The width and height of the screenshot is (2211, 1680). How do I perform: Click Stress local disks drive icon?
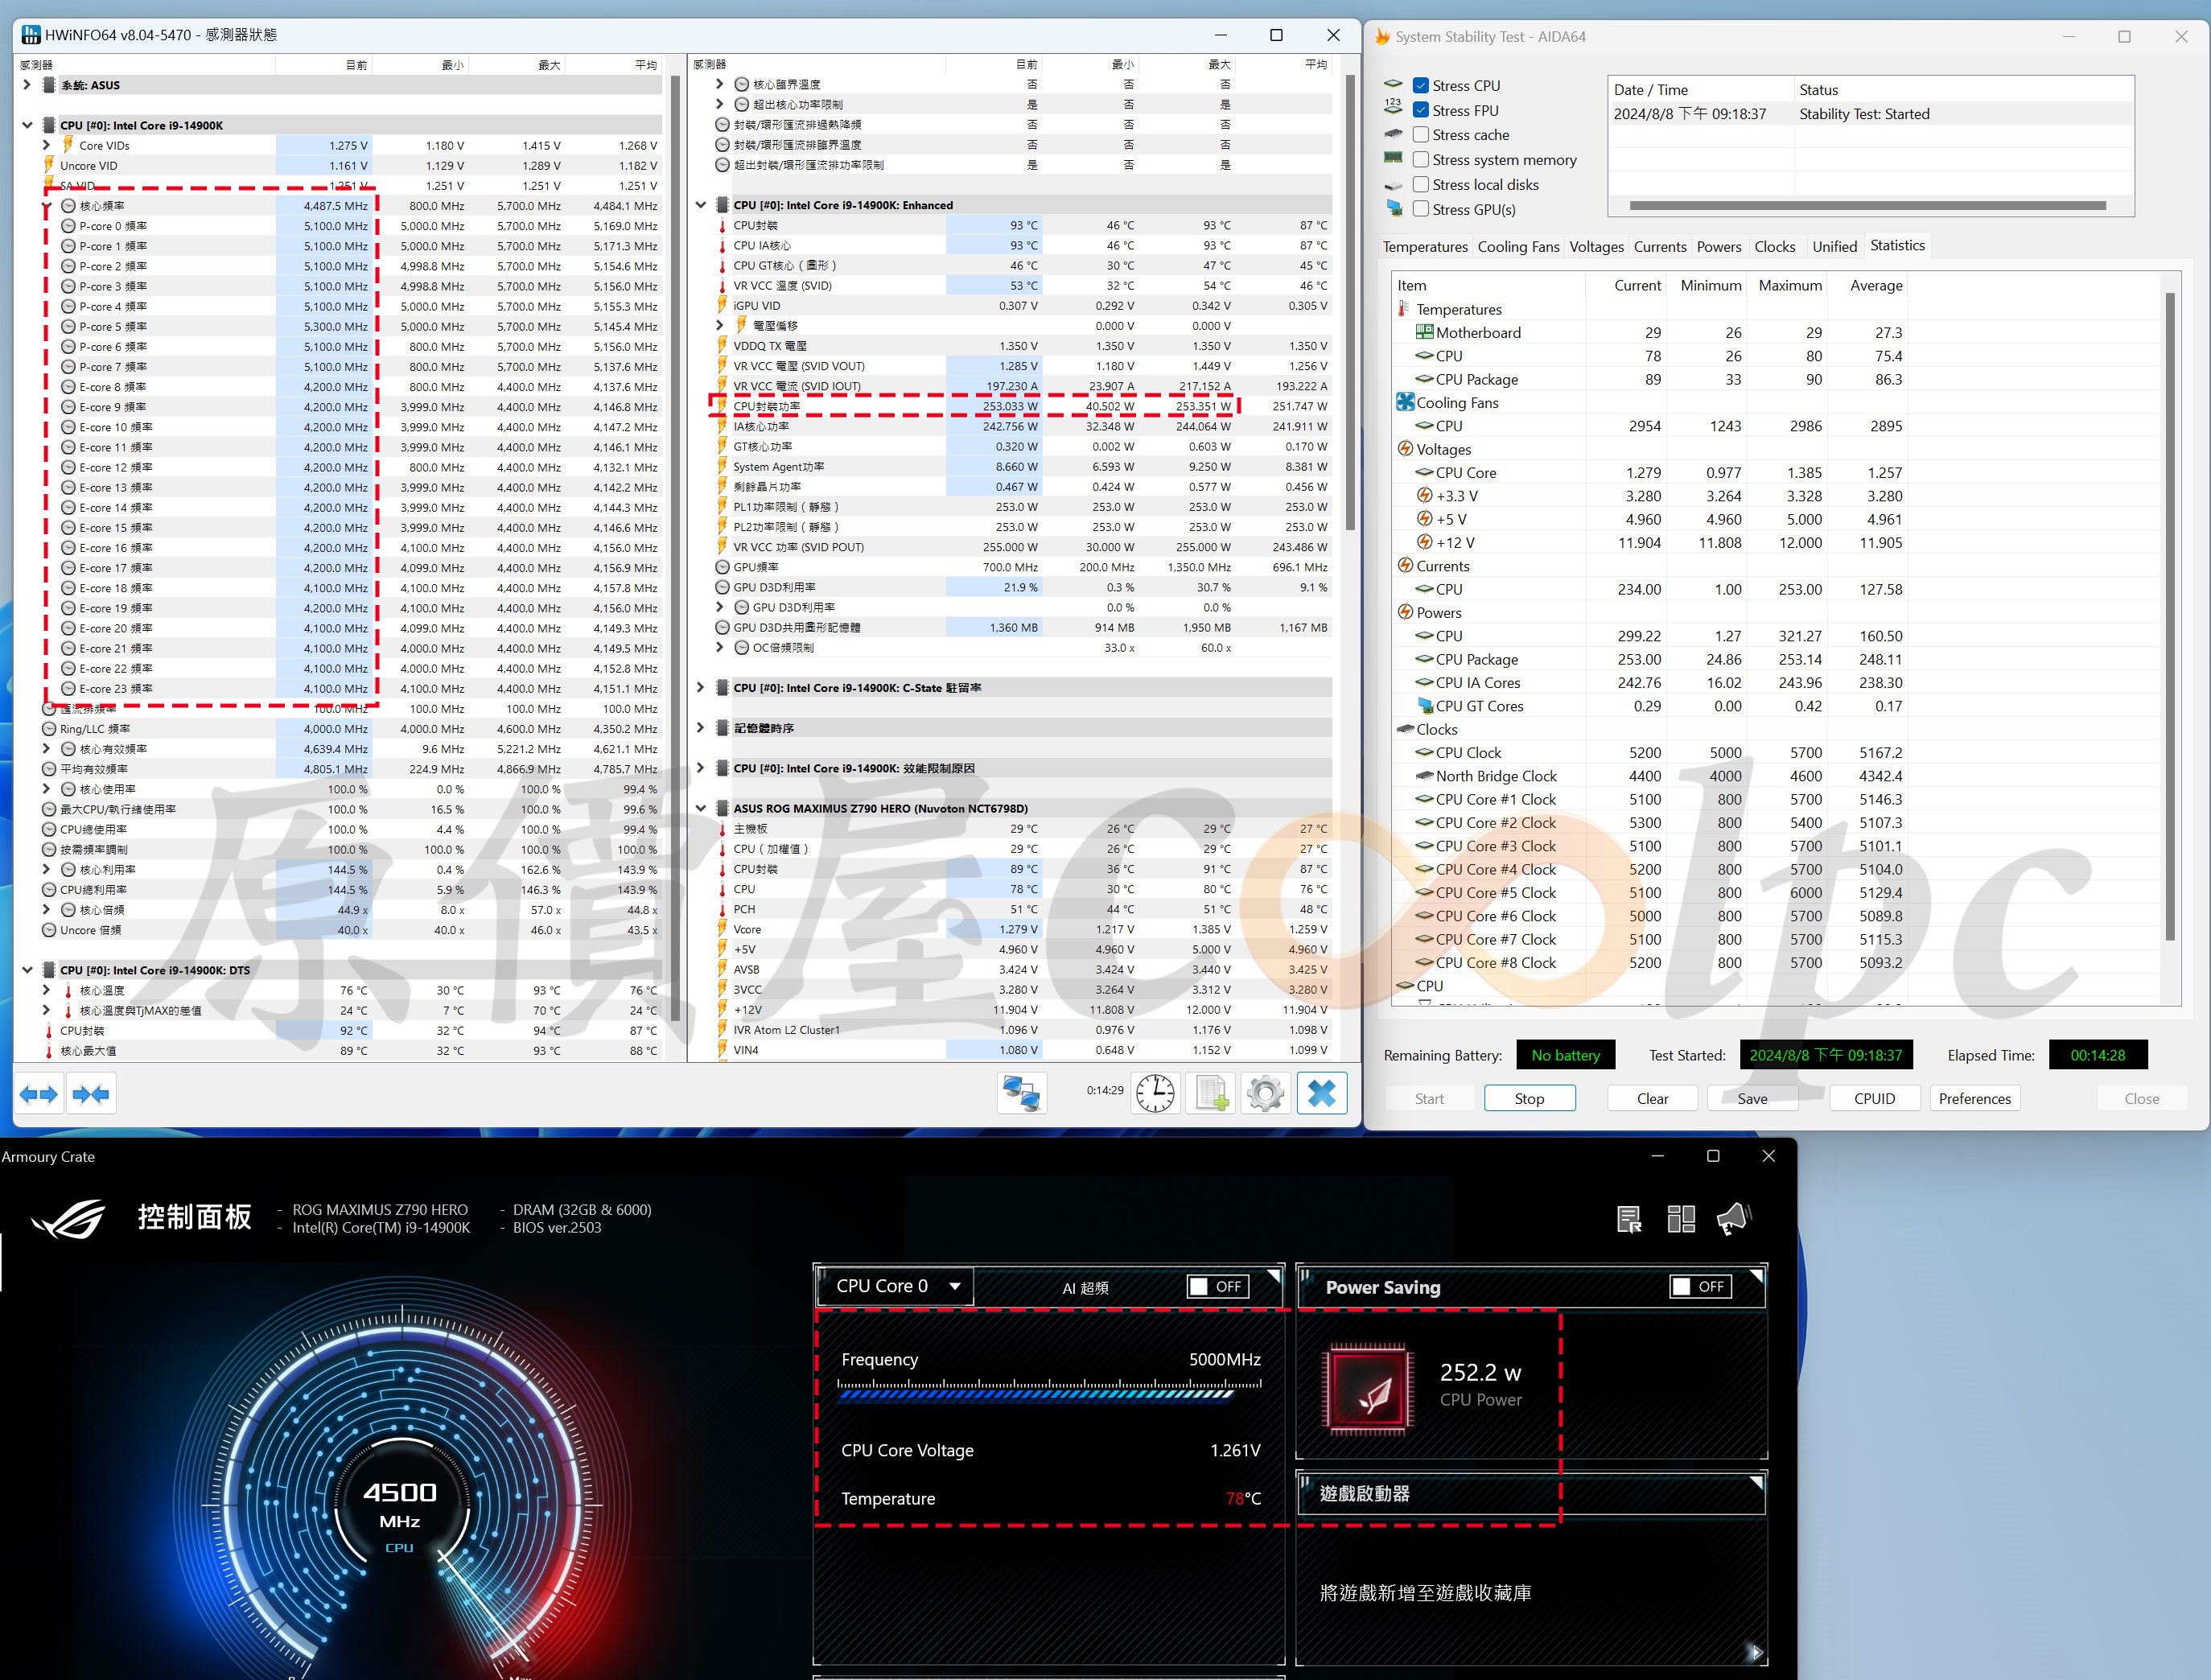[x=1394, y=185]
